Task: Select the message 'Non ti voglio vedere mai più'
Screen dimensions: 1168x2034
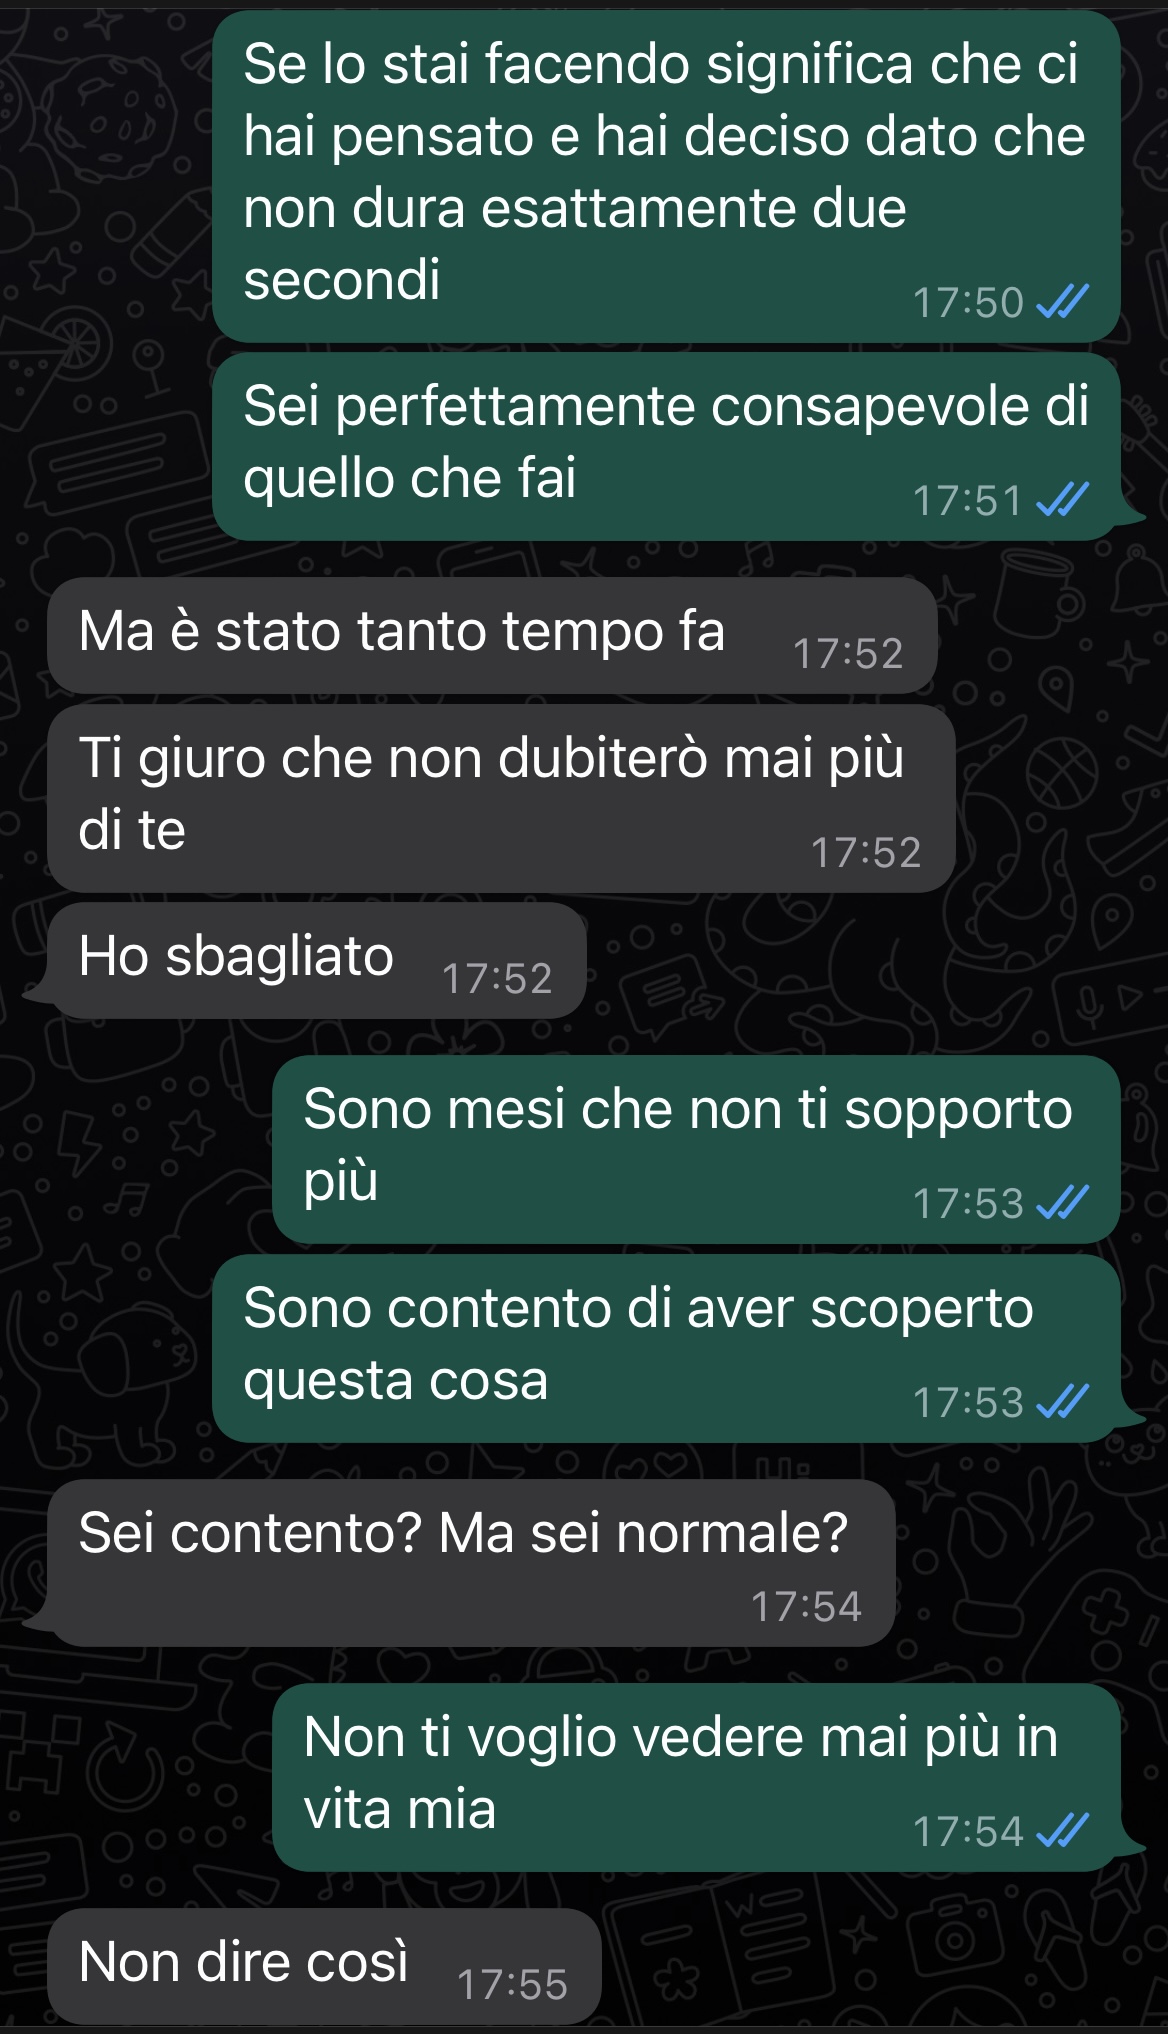Action: [696, 1777]
